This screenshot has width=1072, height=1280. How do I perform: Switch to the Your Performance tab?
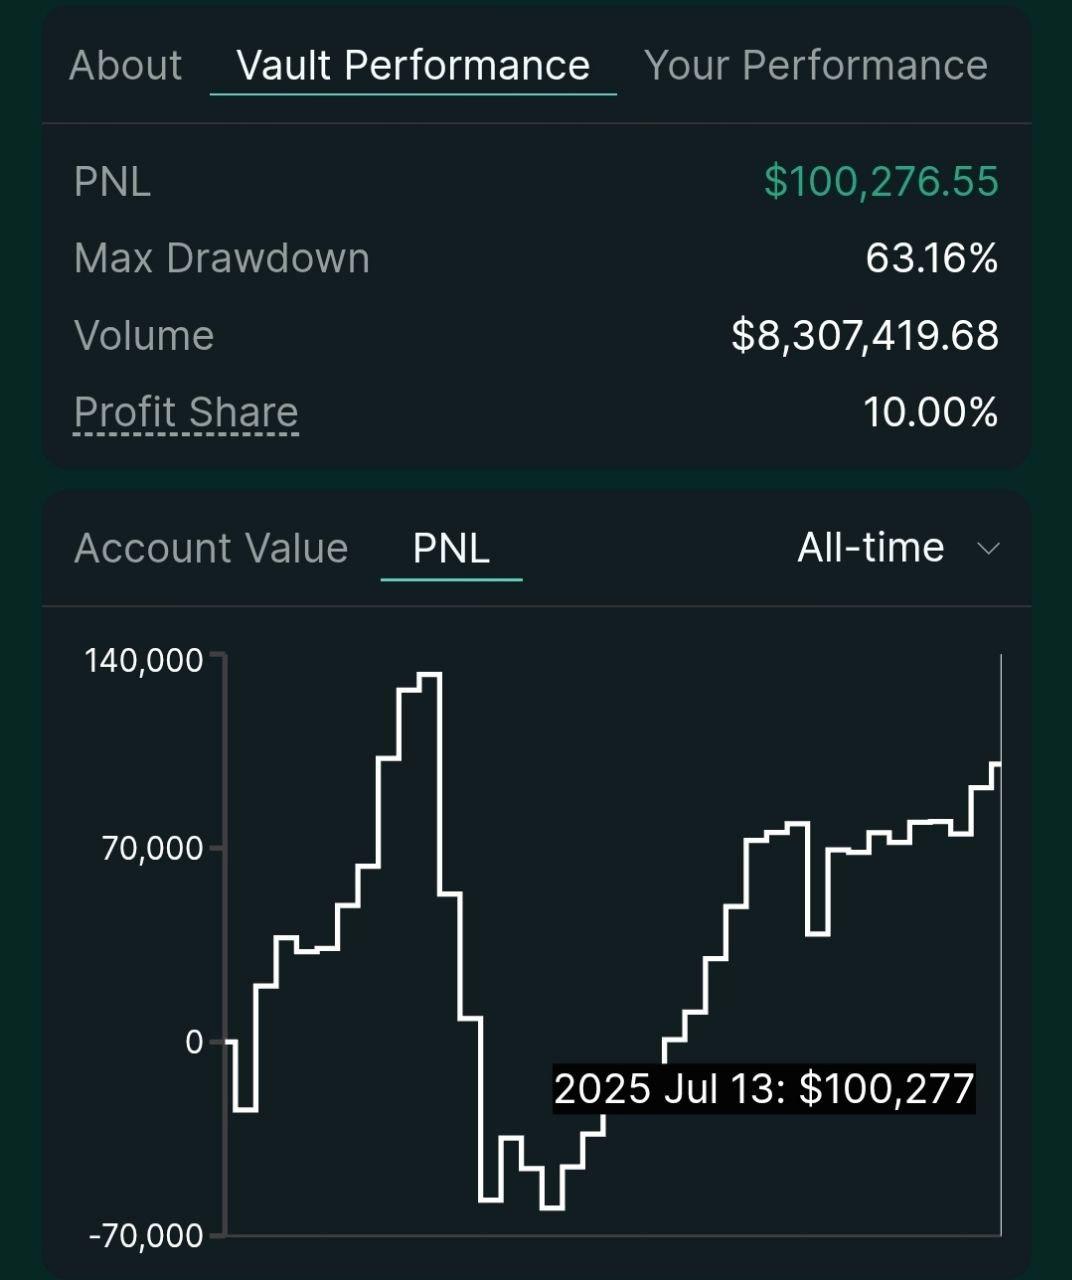pos(815,66)
